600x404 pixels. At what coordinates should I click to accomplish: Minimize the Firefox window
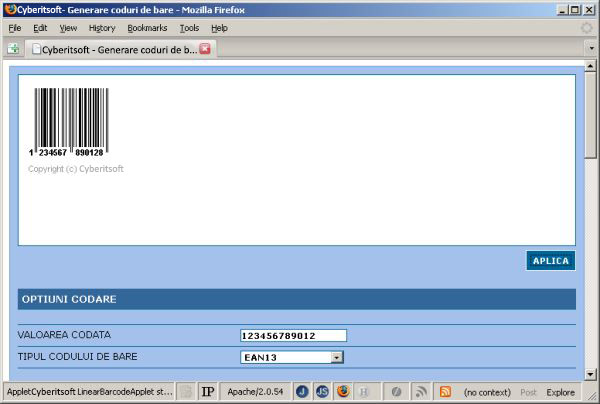(562, 10)
